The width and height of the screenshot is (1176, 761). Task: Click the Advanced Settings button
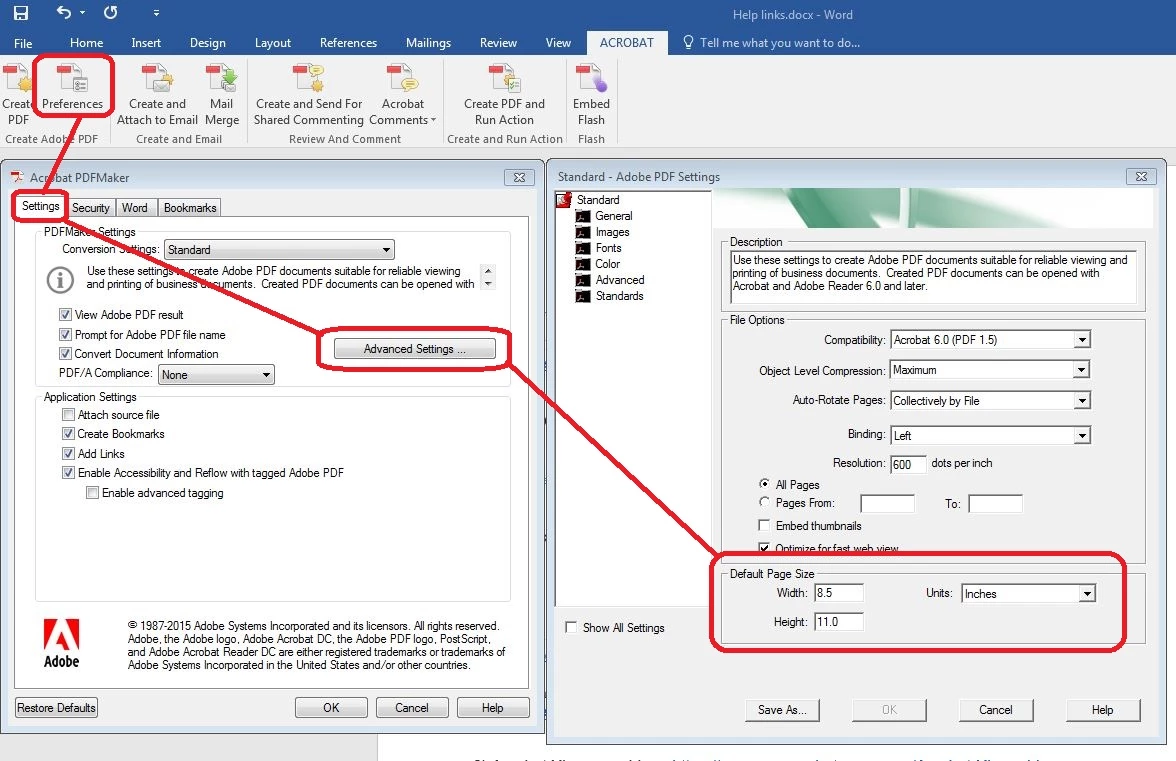pos(415,349)
